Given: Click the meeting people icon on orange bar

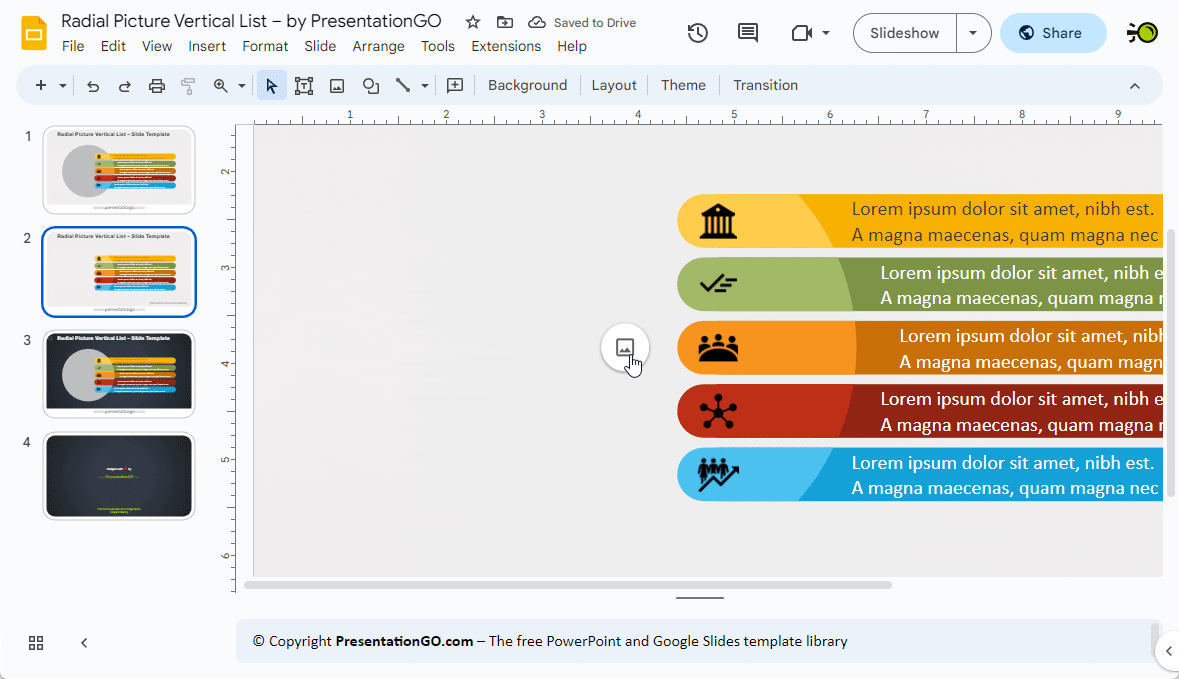Looking at the screenshot, I should tap(718, 347).
